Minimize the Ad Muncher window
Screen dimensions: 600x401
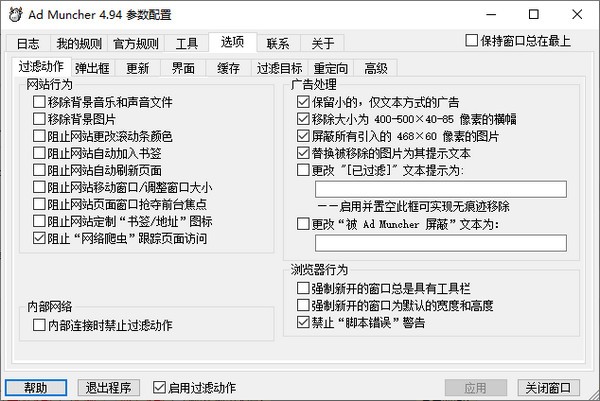[491, 15]
